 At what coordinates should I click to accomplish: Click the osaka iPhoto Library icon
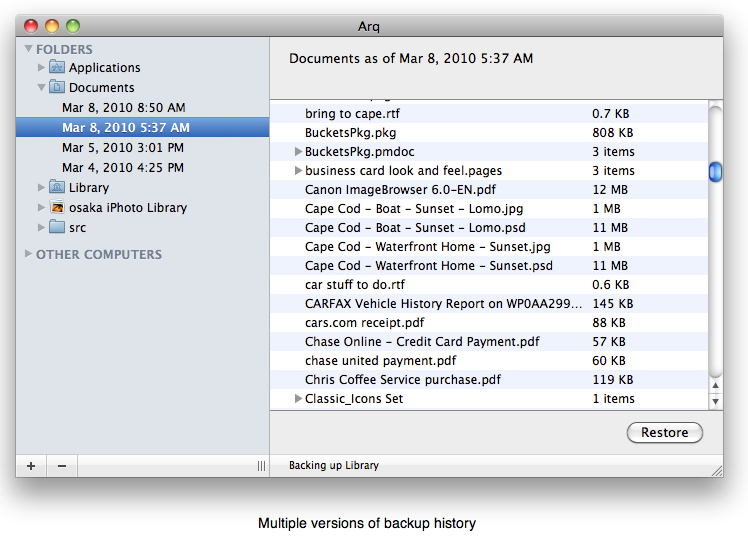pyautogui.click(x=57, y=207)
